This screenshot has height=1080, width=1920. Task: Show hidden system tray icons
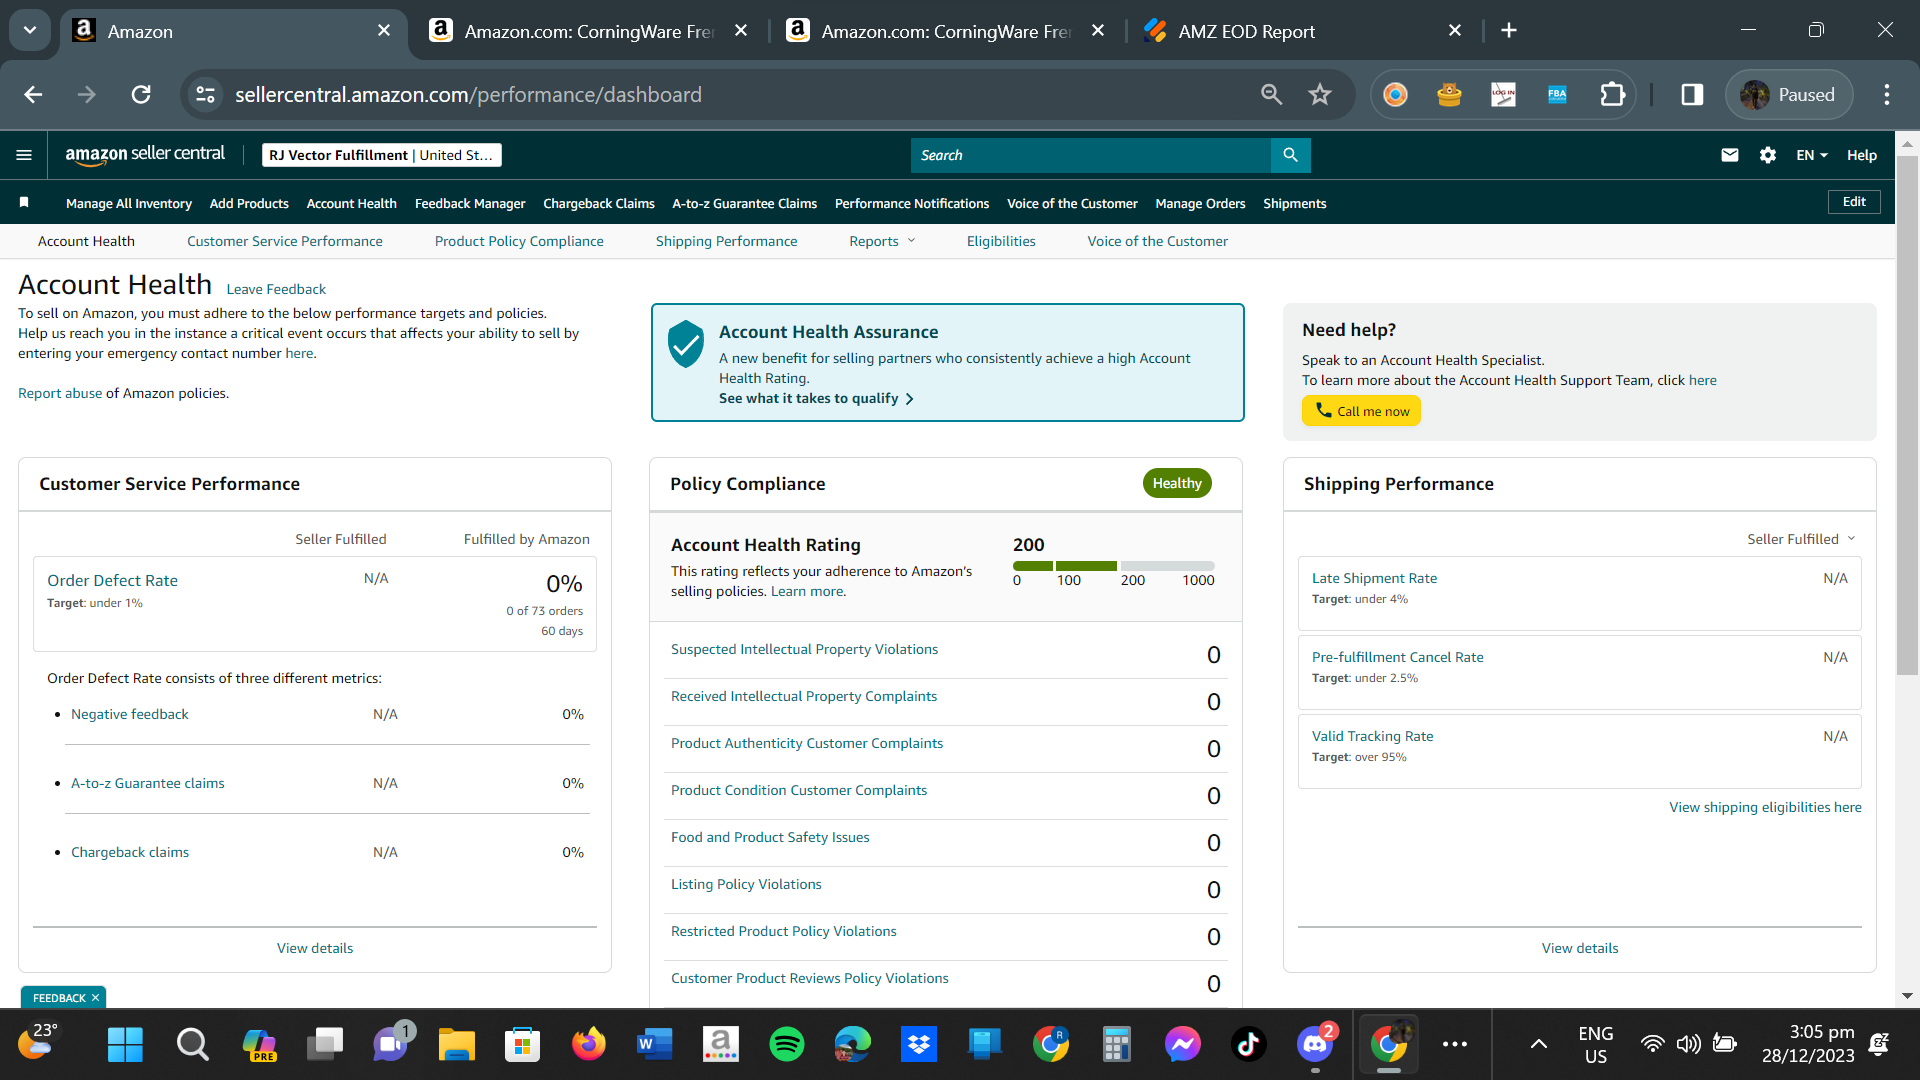point(1539,1044)
